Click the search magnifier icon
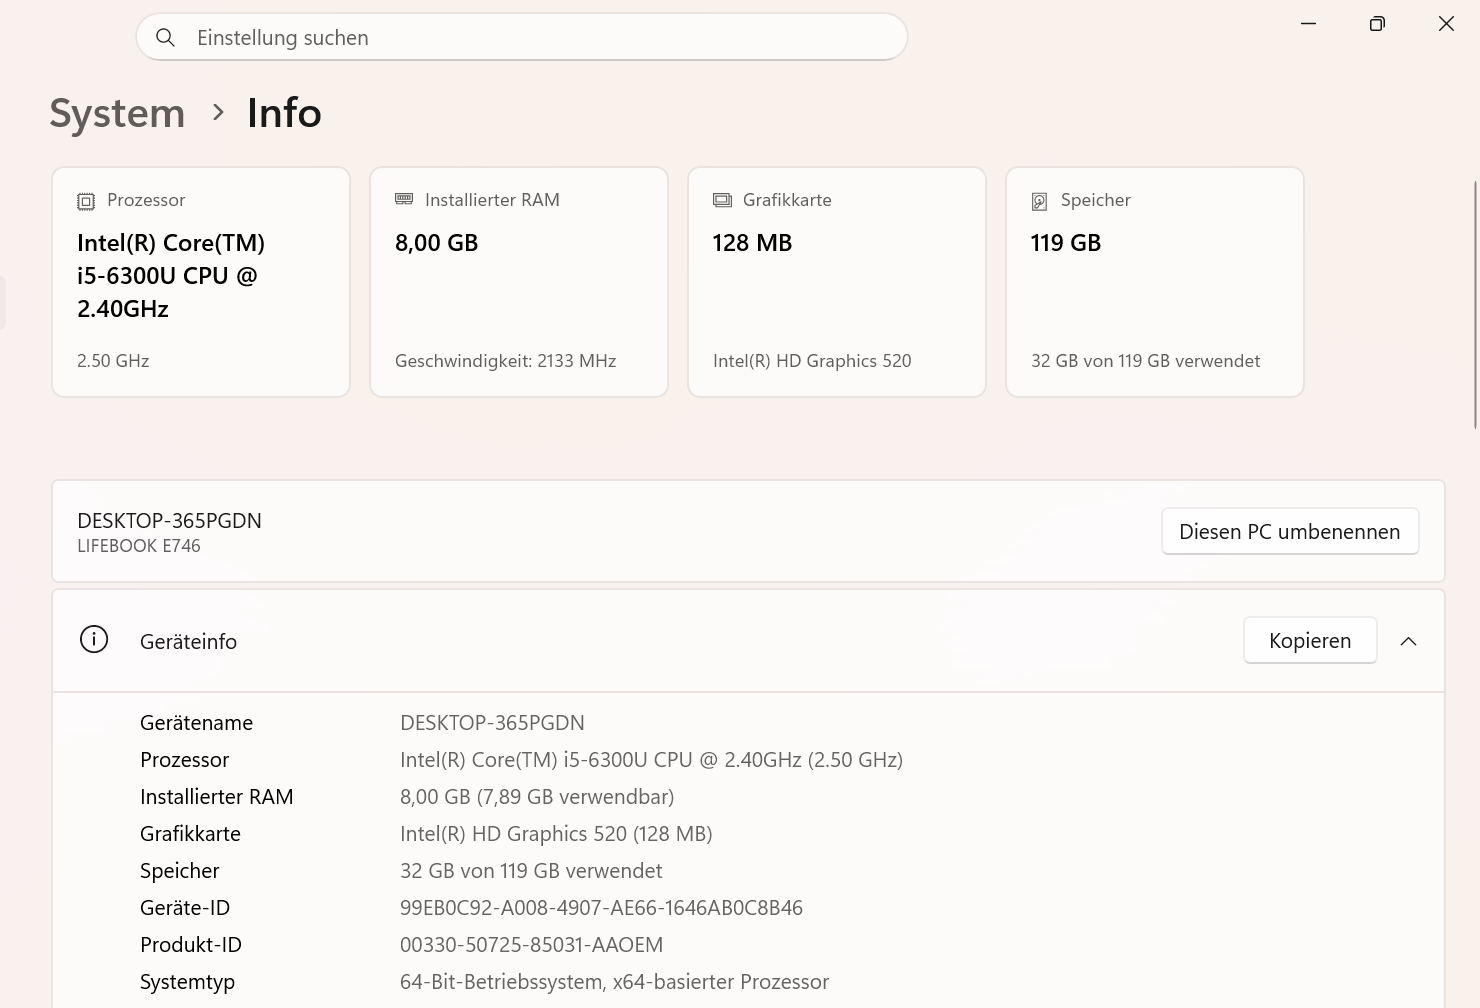Screen dimensions: 1480x1008 [166, 38]
